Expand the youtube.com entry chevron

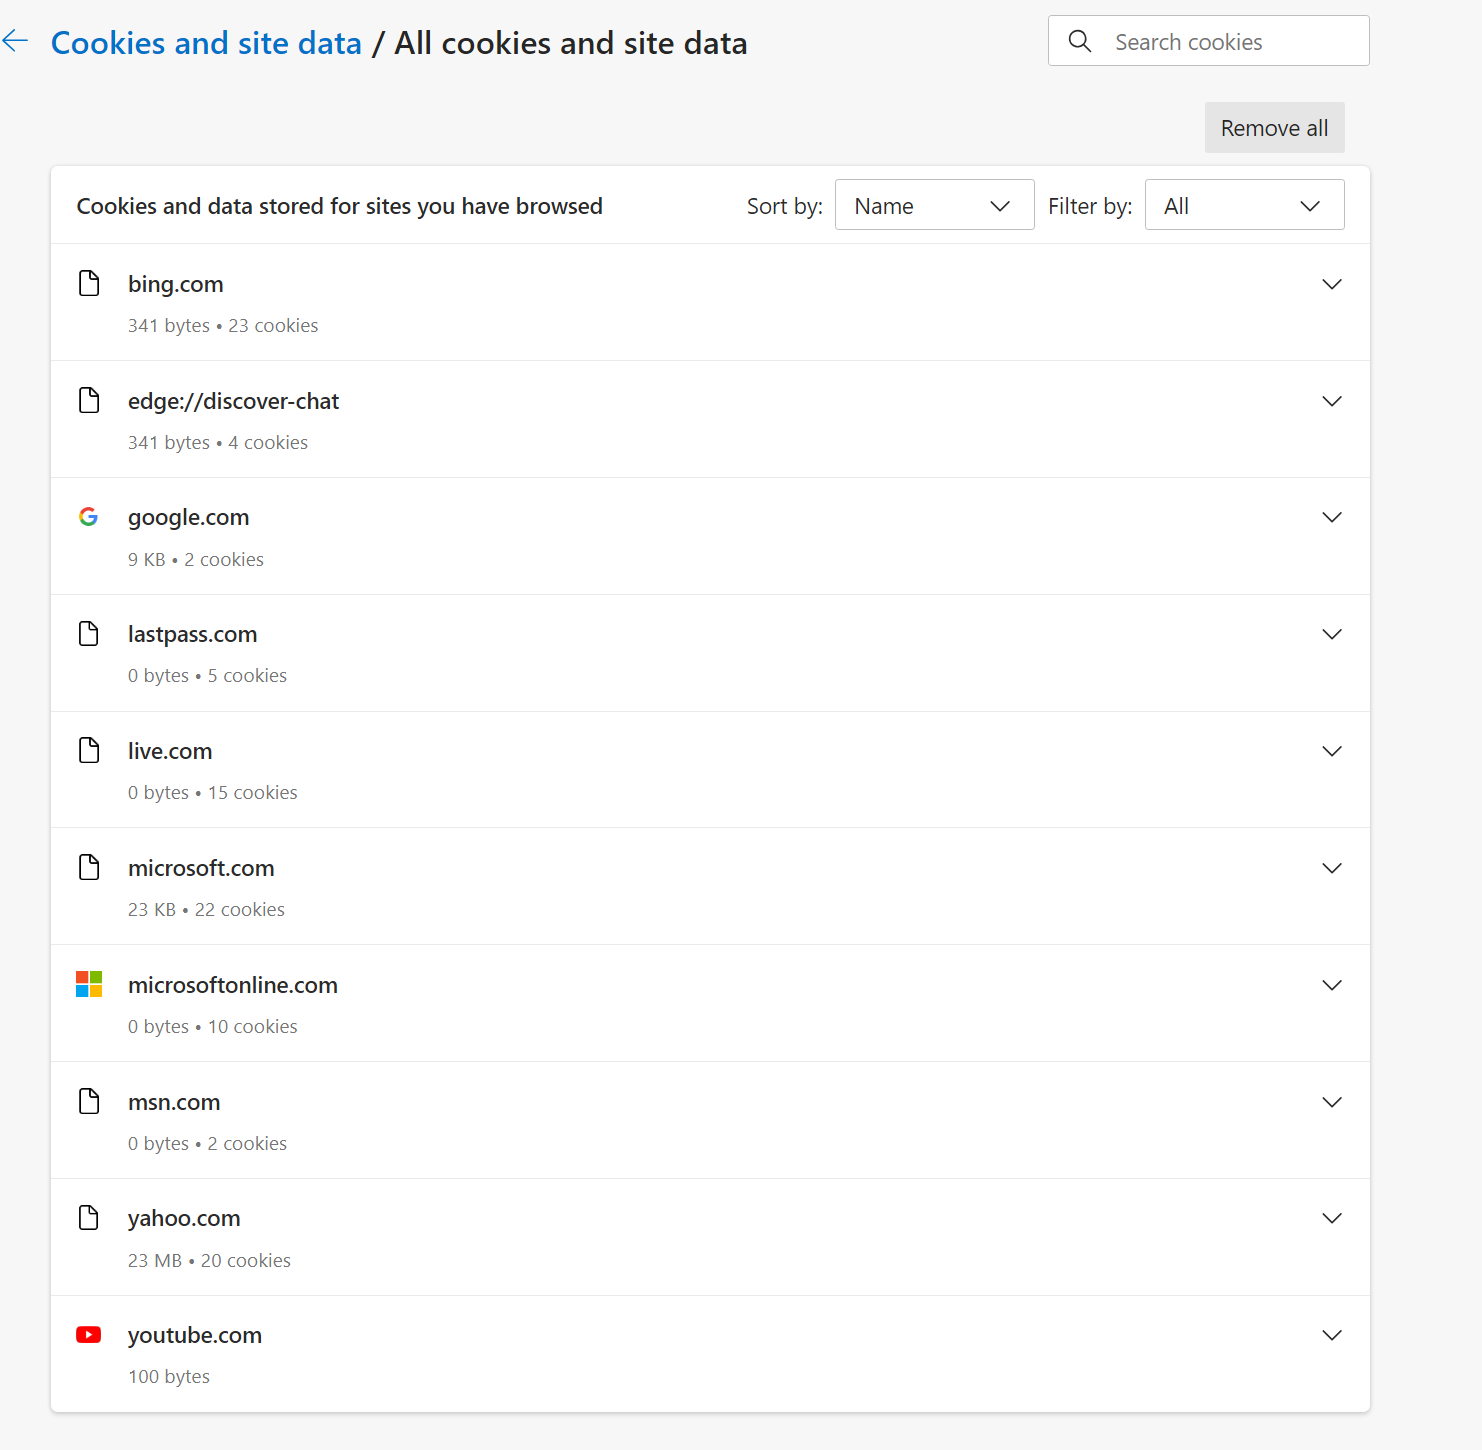[x=1332, y=1335]
